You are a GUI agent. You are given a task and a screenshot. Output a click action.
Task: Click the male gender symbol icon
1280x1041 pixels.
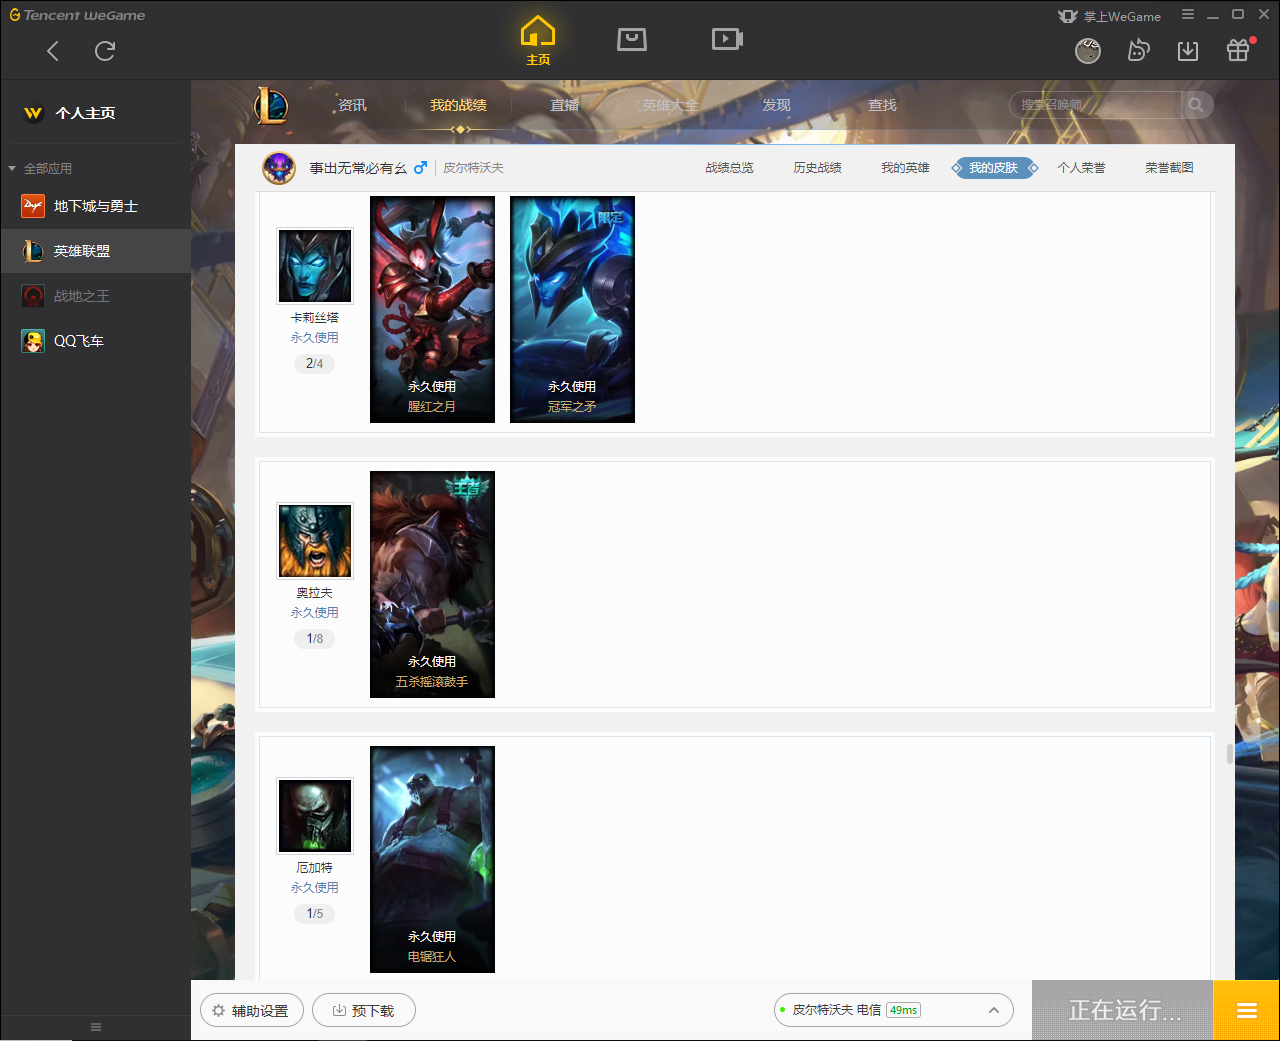(420, 168)
